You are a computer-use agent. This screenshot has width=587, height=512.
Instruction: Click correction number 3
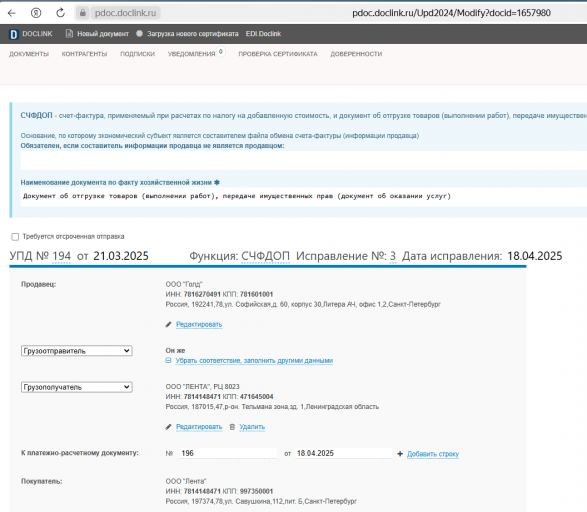(393, 256)
